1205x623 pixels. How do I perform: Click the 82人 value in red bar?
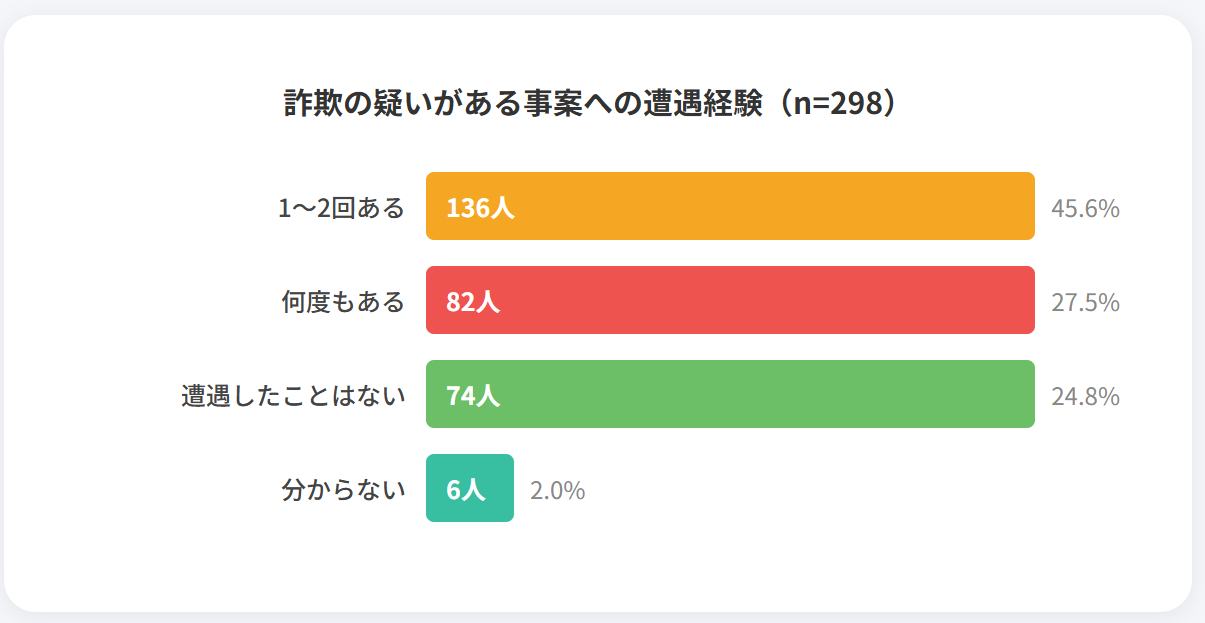click(x=473, y=301)
